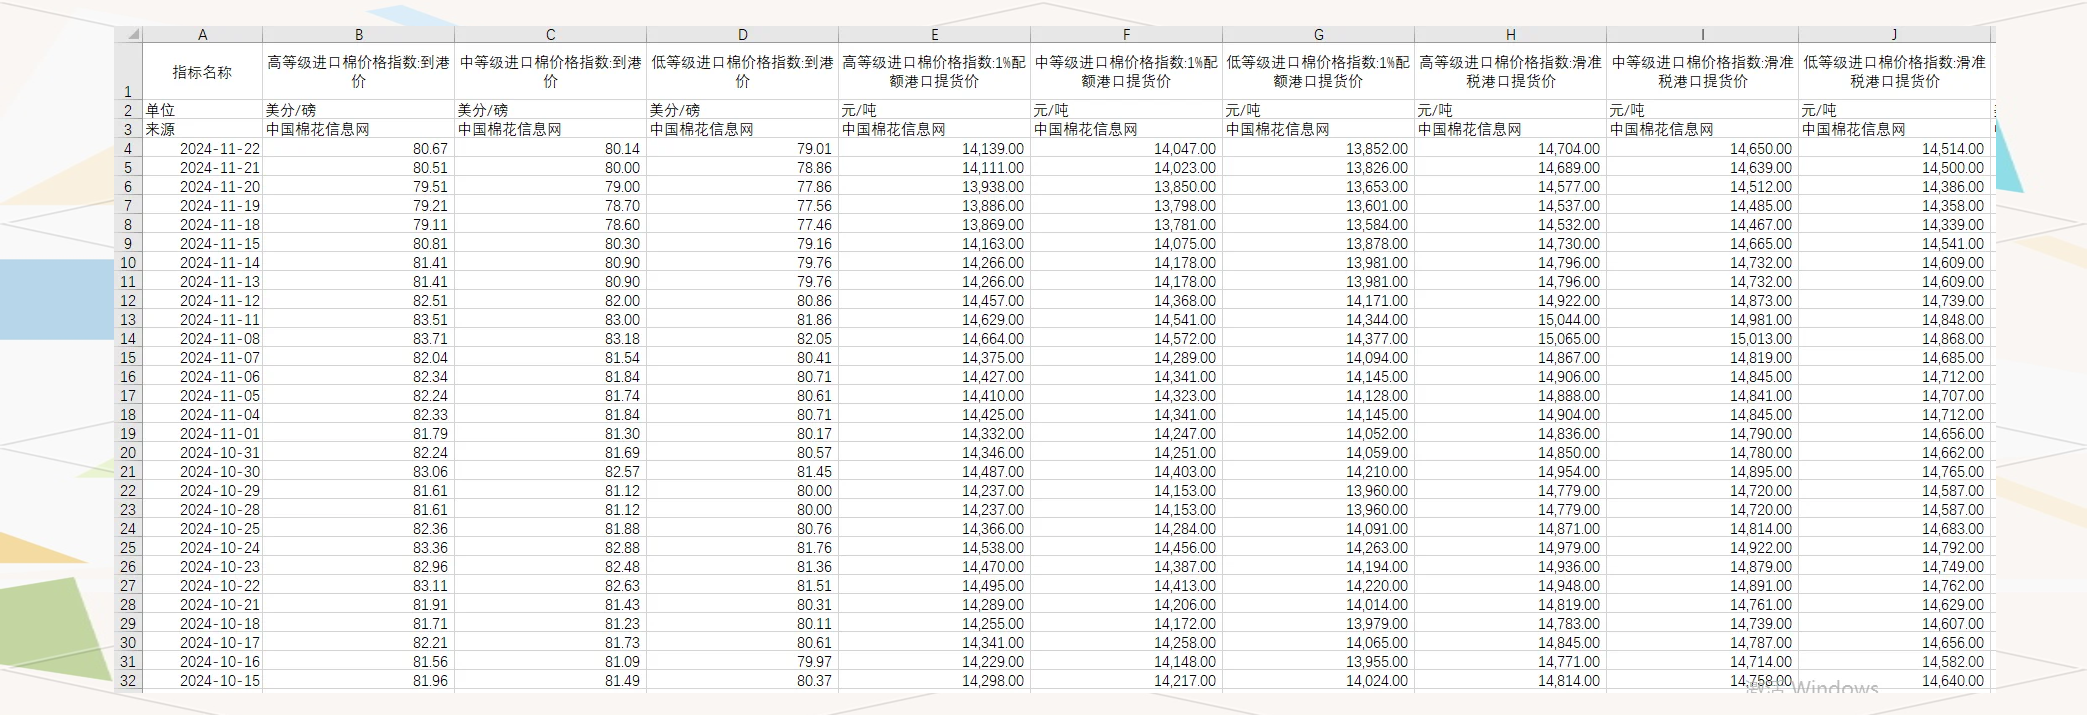Select column E header

click(x=934, y=35)
